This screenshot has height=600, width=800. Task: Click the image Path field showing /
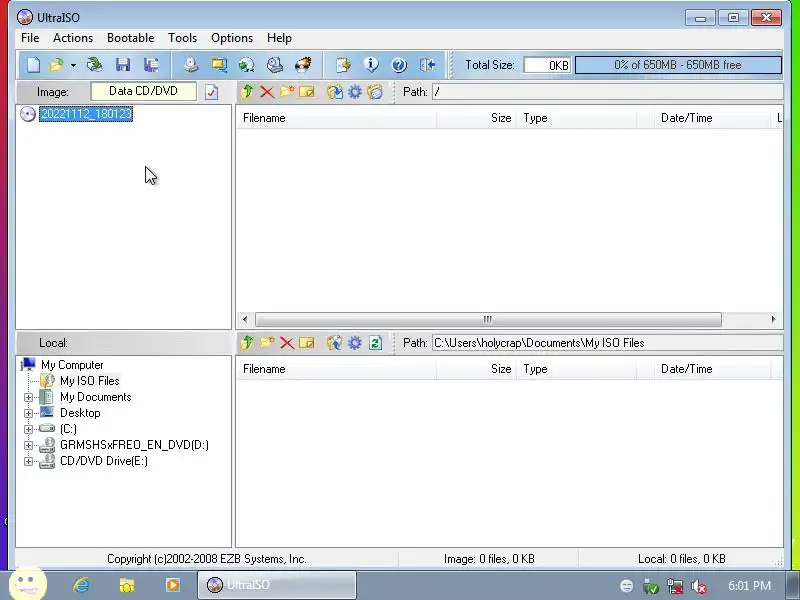[607, 92]
